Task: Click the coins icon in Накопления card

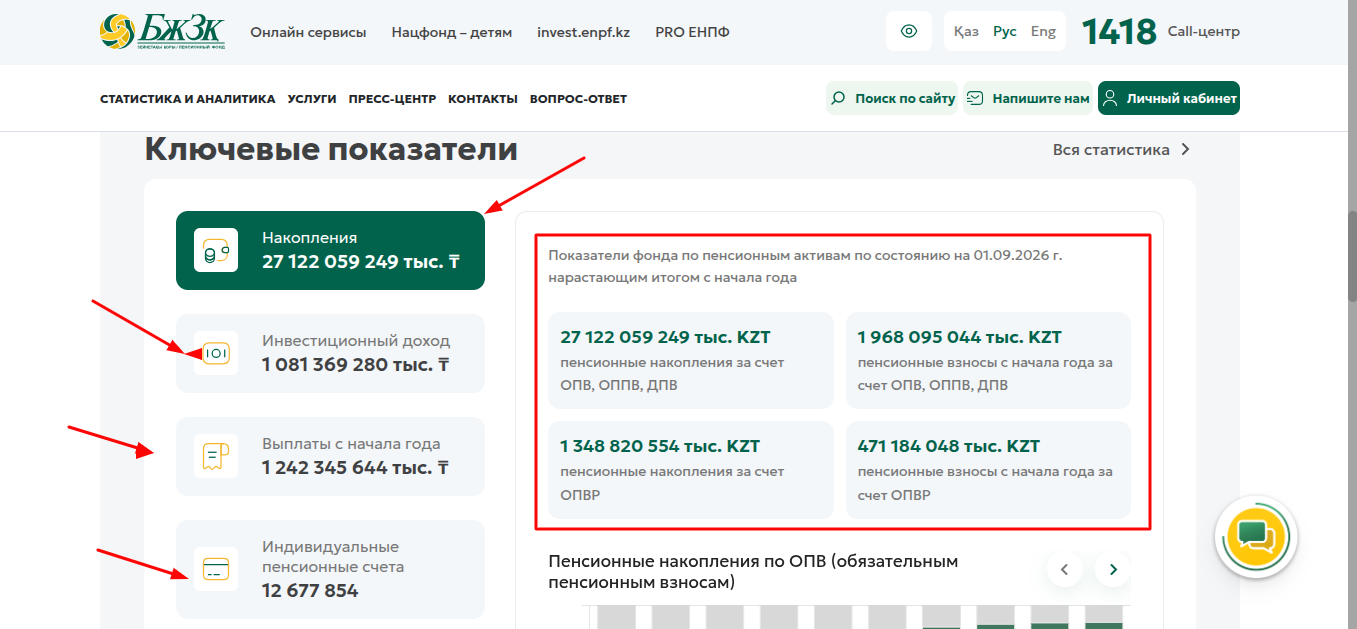Action: pos(216,250)
